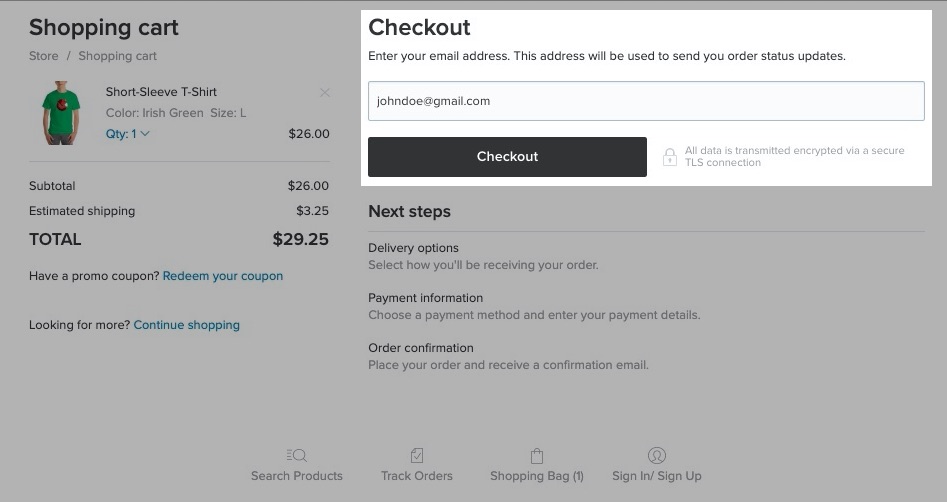Focus the email address input field

646,101
